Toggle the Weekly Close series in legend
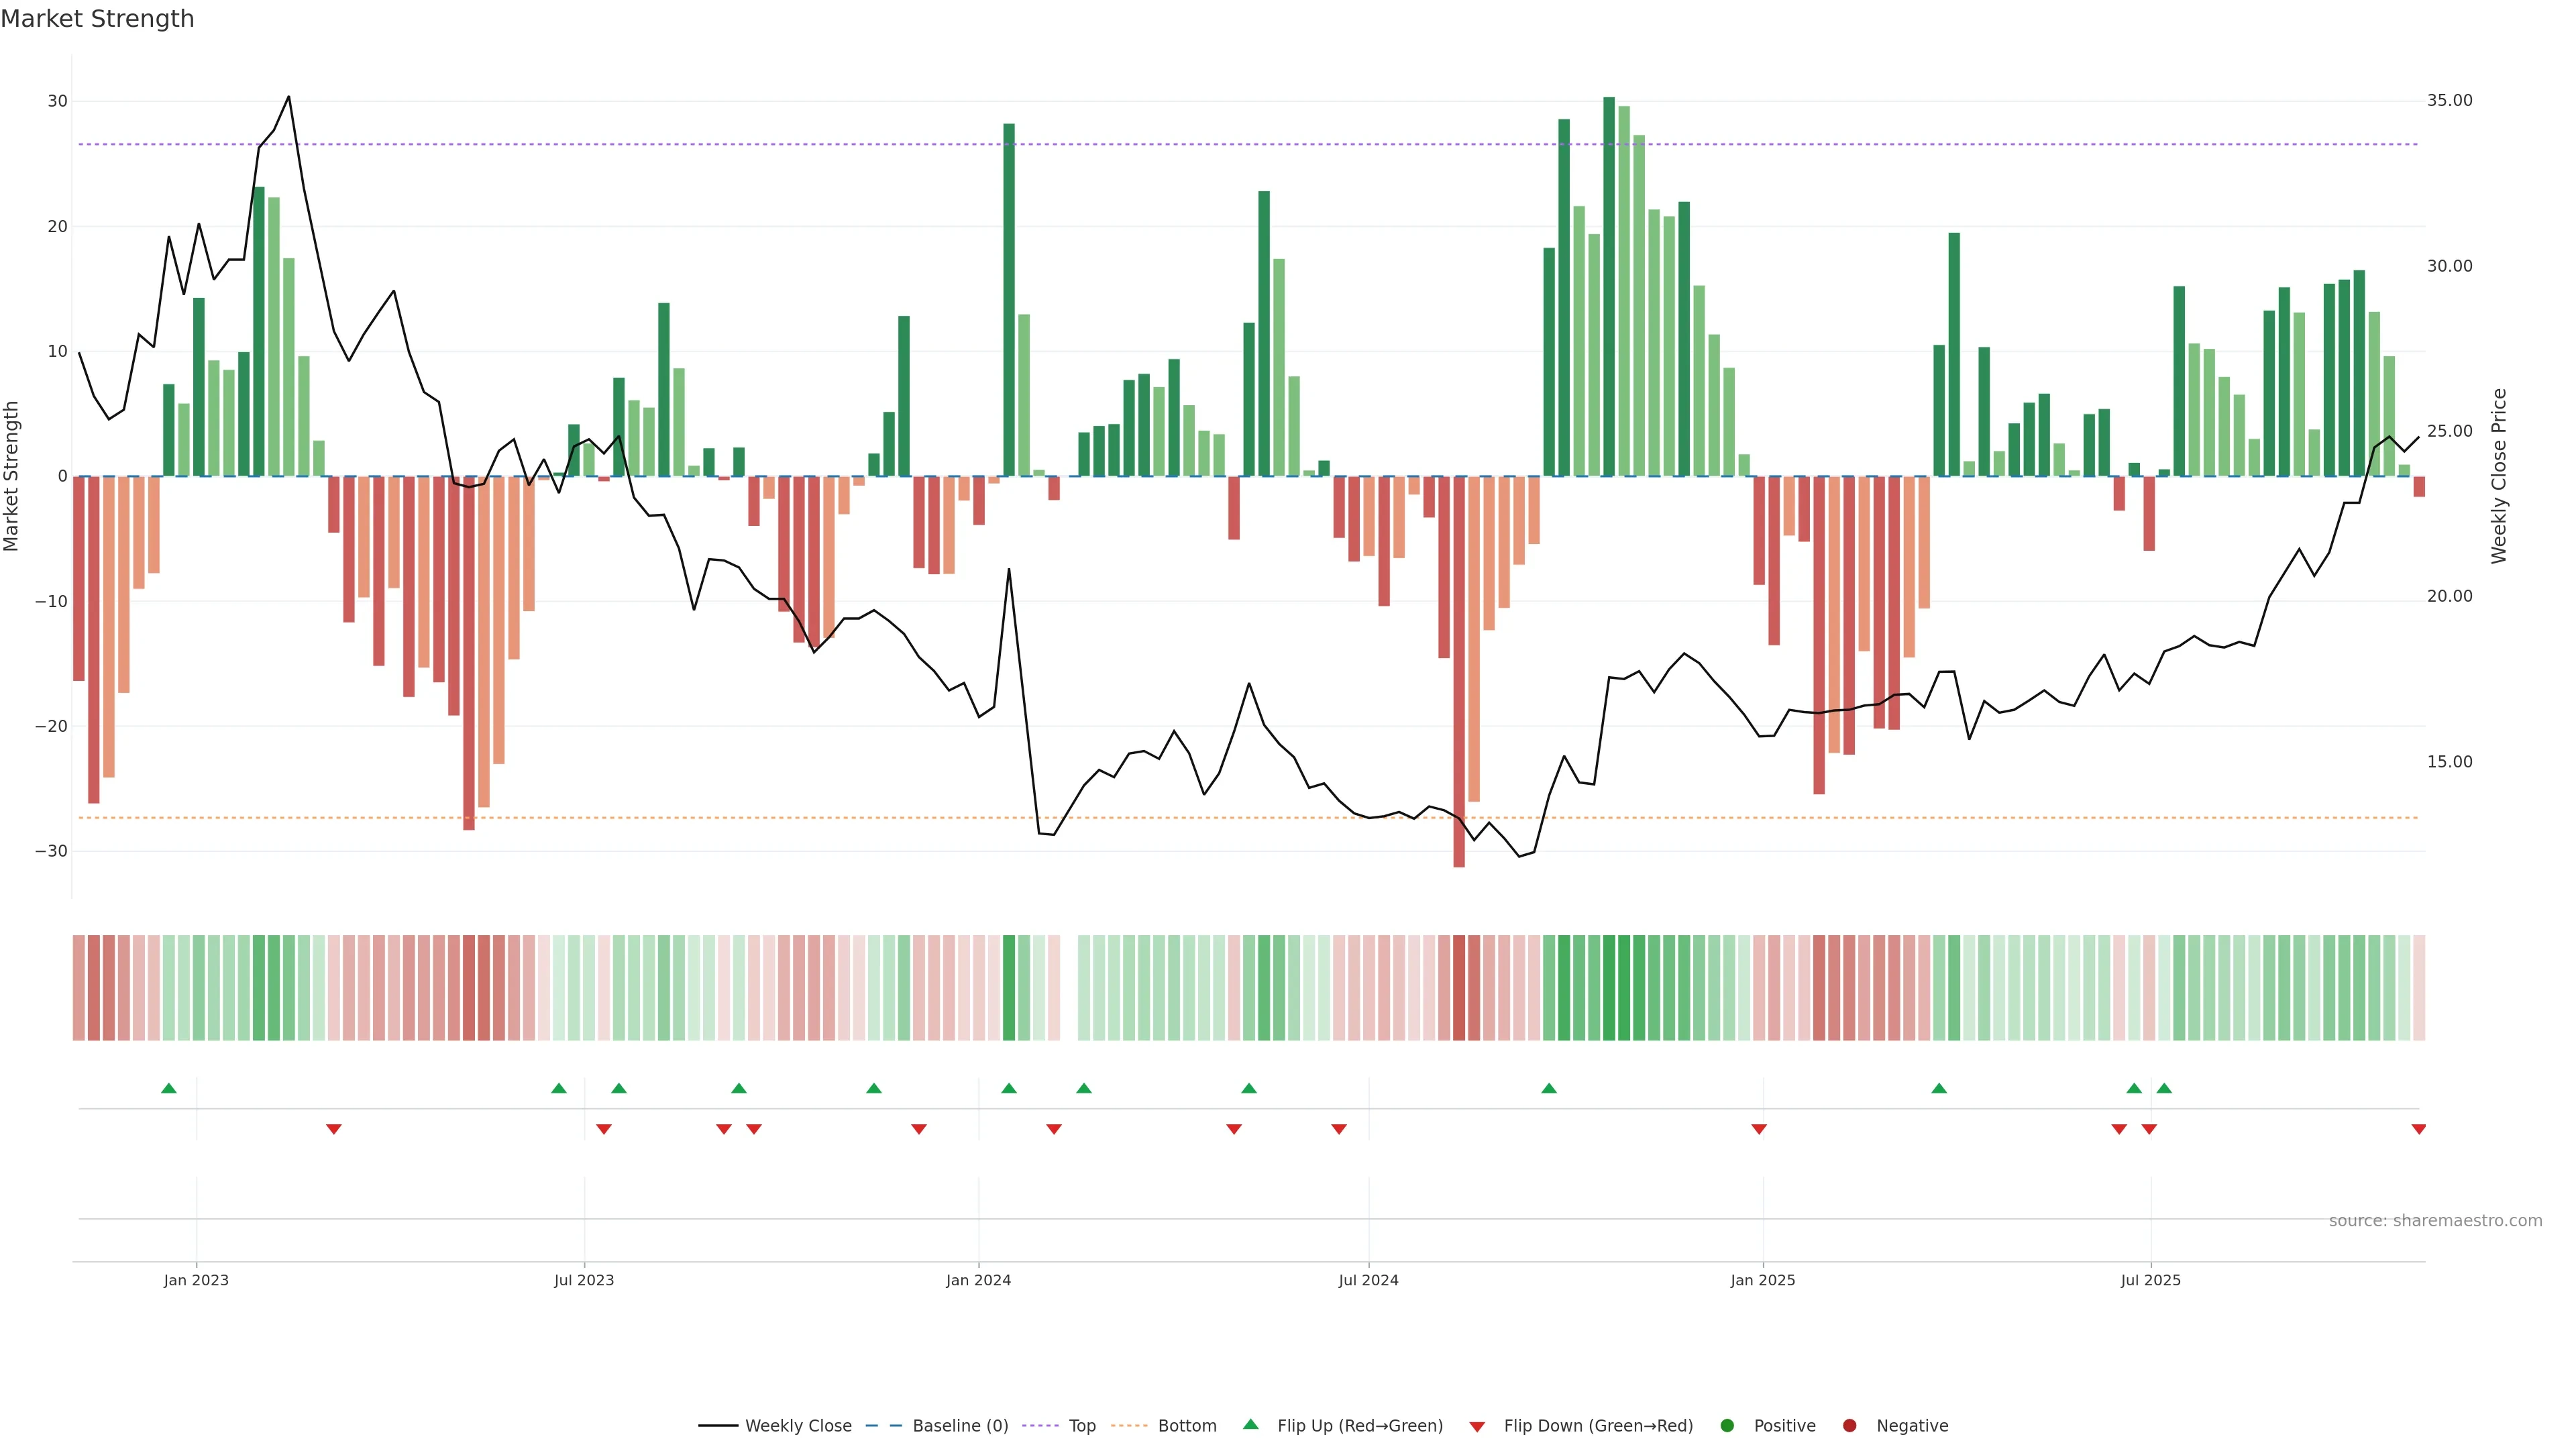This screenshot has height=1449, width=2576. pos(798,1426)
